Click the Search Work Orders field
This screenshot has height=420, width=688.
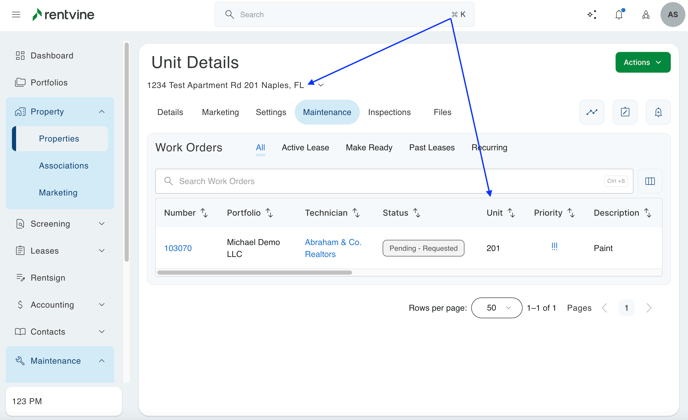(380, 181)
